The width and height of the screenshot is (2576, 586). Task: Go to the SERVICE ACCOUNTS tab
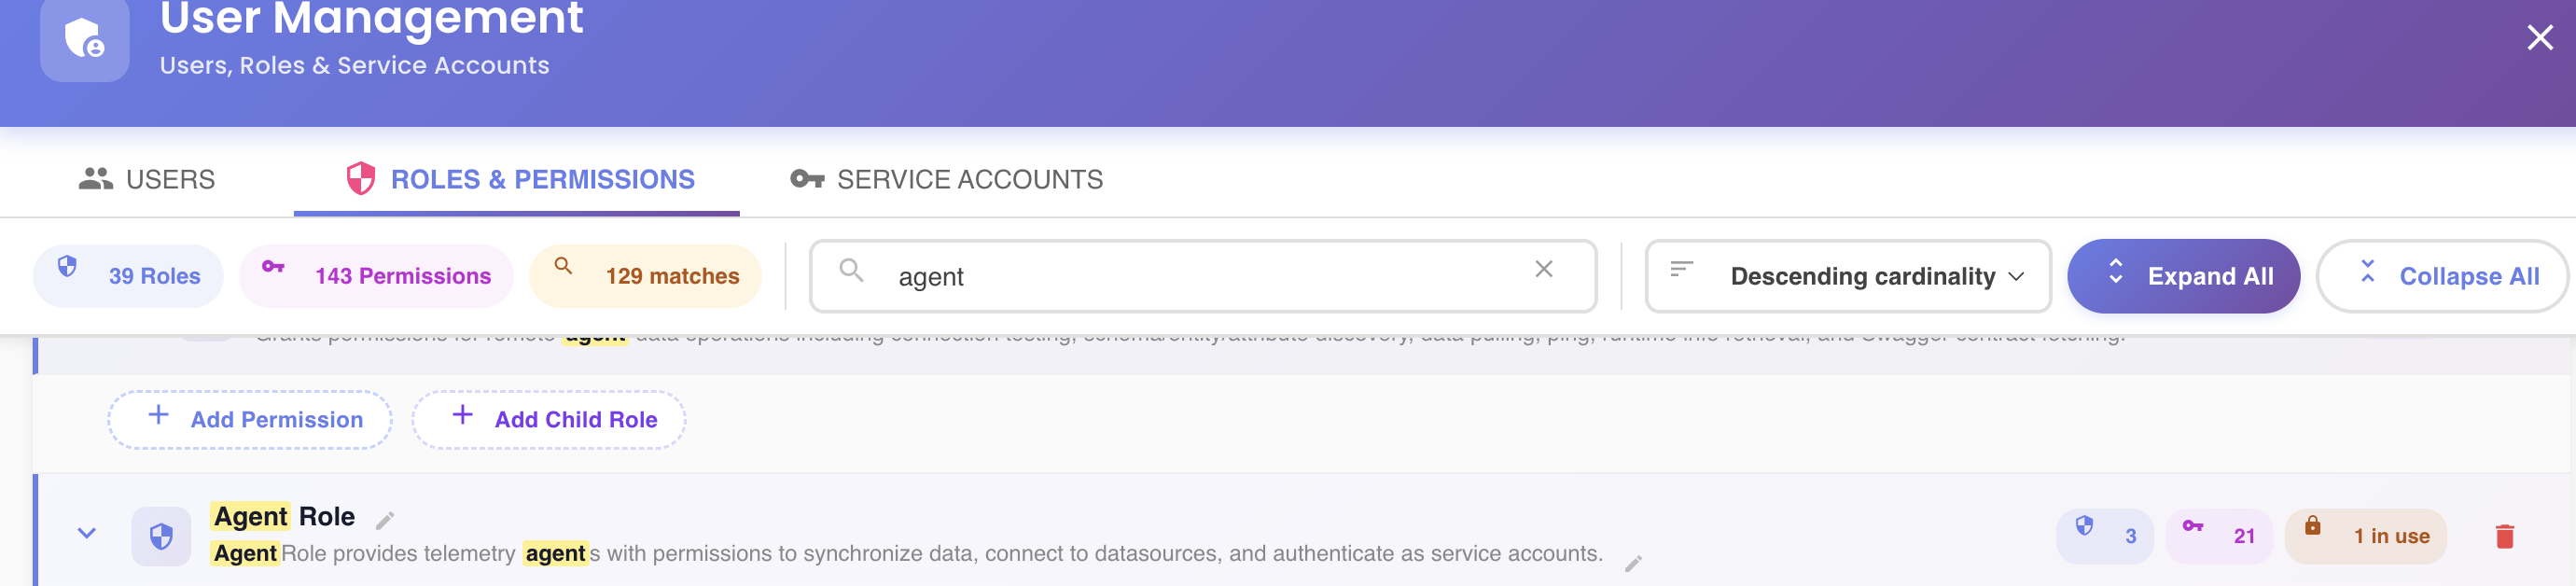click(x=946, y=179)
